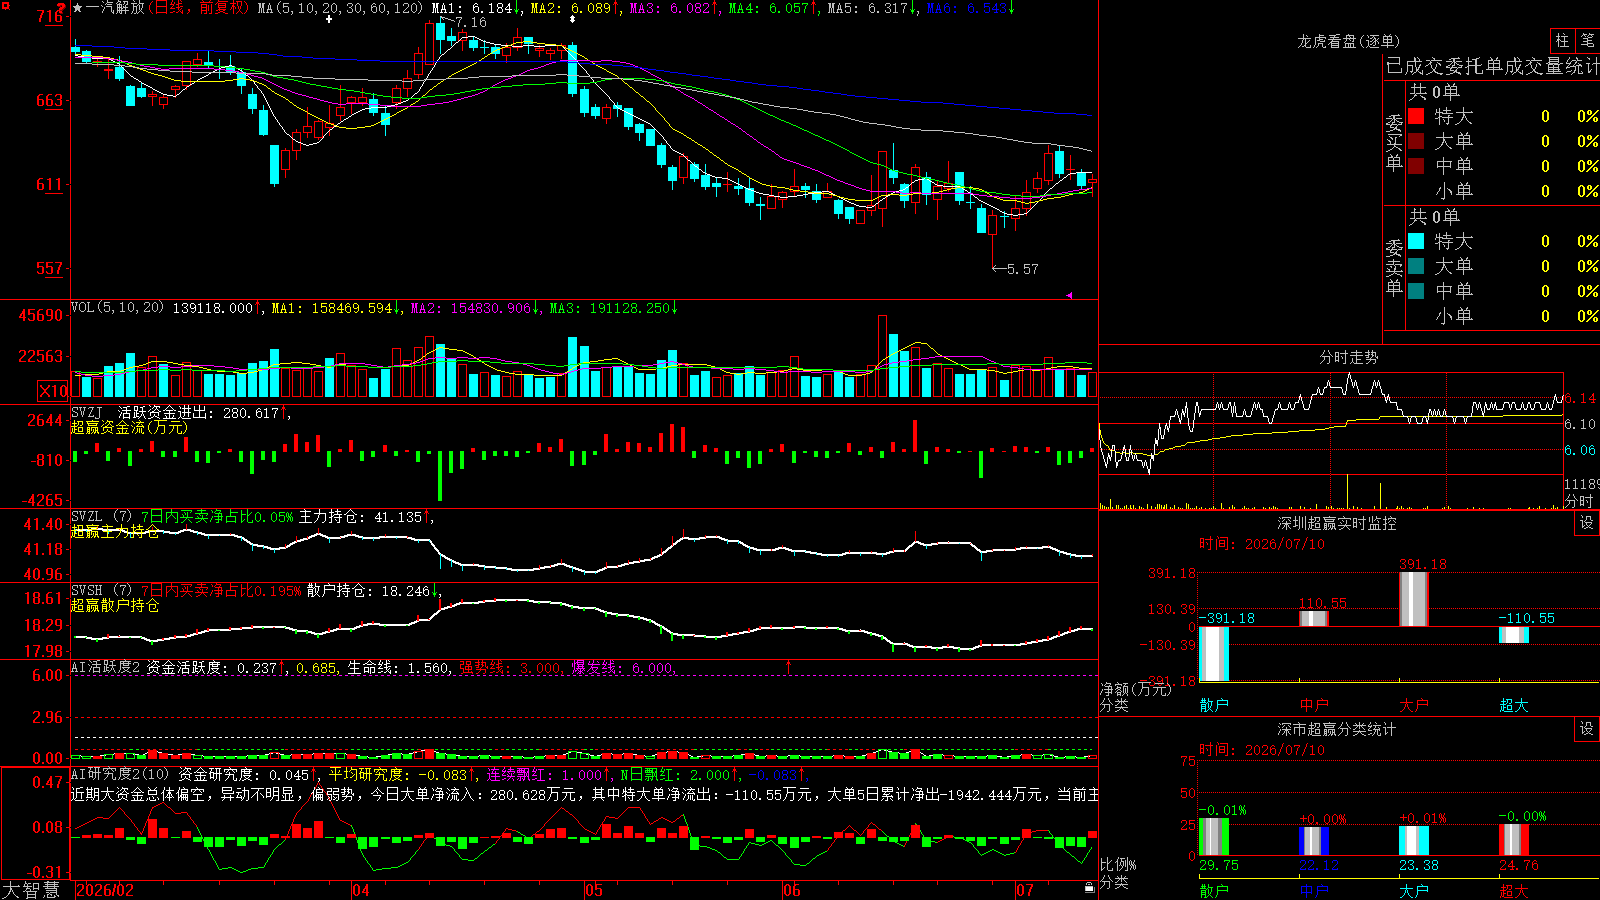Open MA(5,10,20,30,60,120) indicator parameters
The image size is (1600, 900).
pos(340,8)
